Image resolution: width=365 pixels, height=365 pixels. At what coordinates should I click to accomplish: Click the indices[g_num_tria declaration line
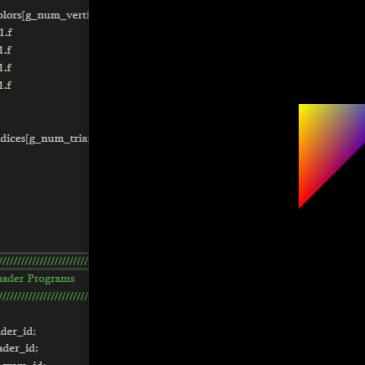point(44,139)
